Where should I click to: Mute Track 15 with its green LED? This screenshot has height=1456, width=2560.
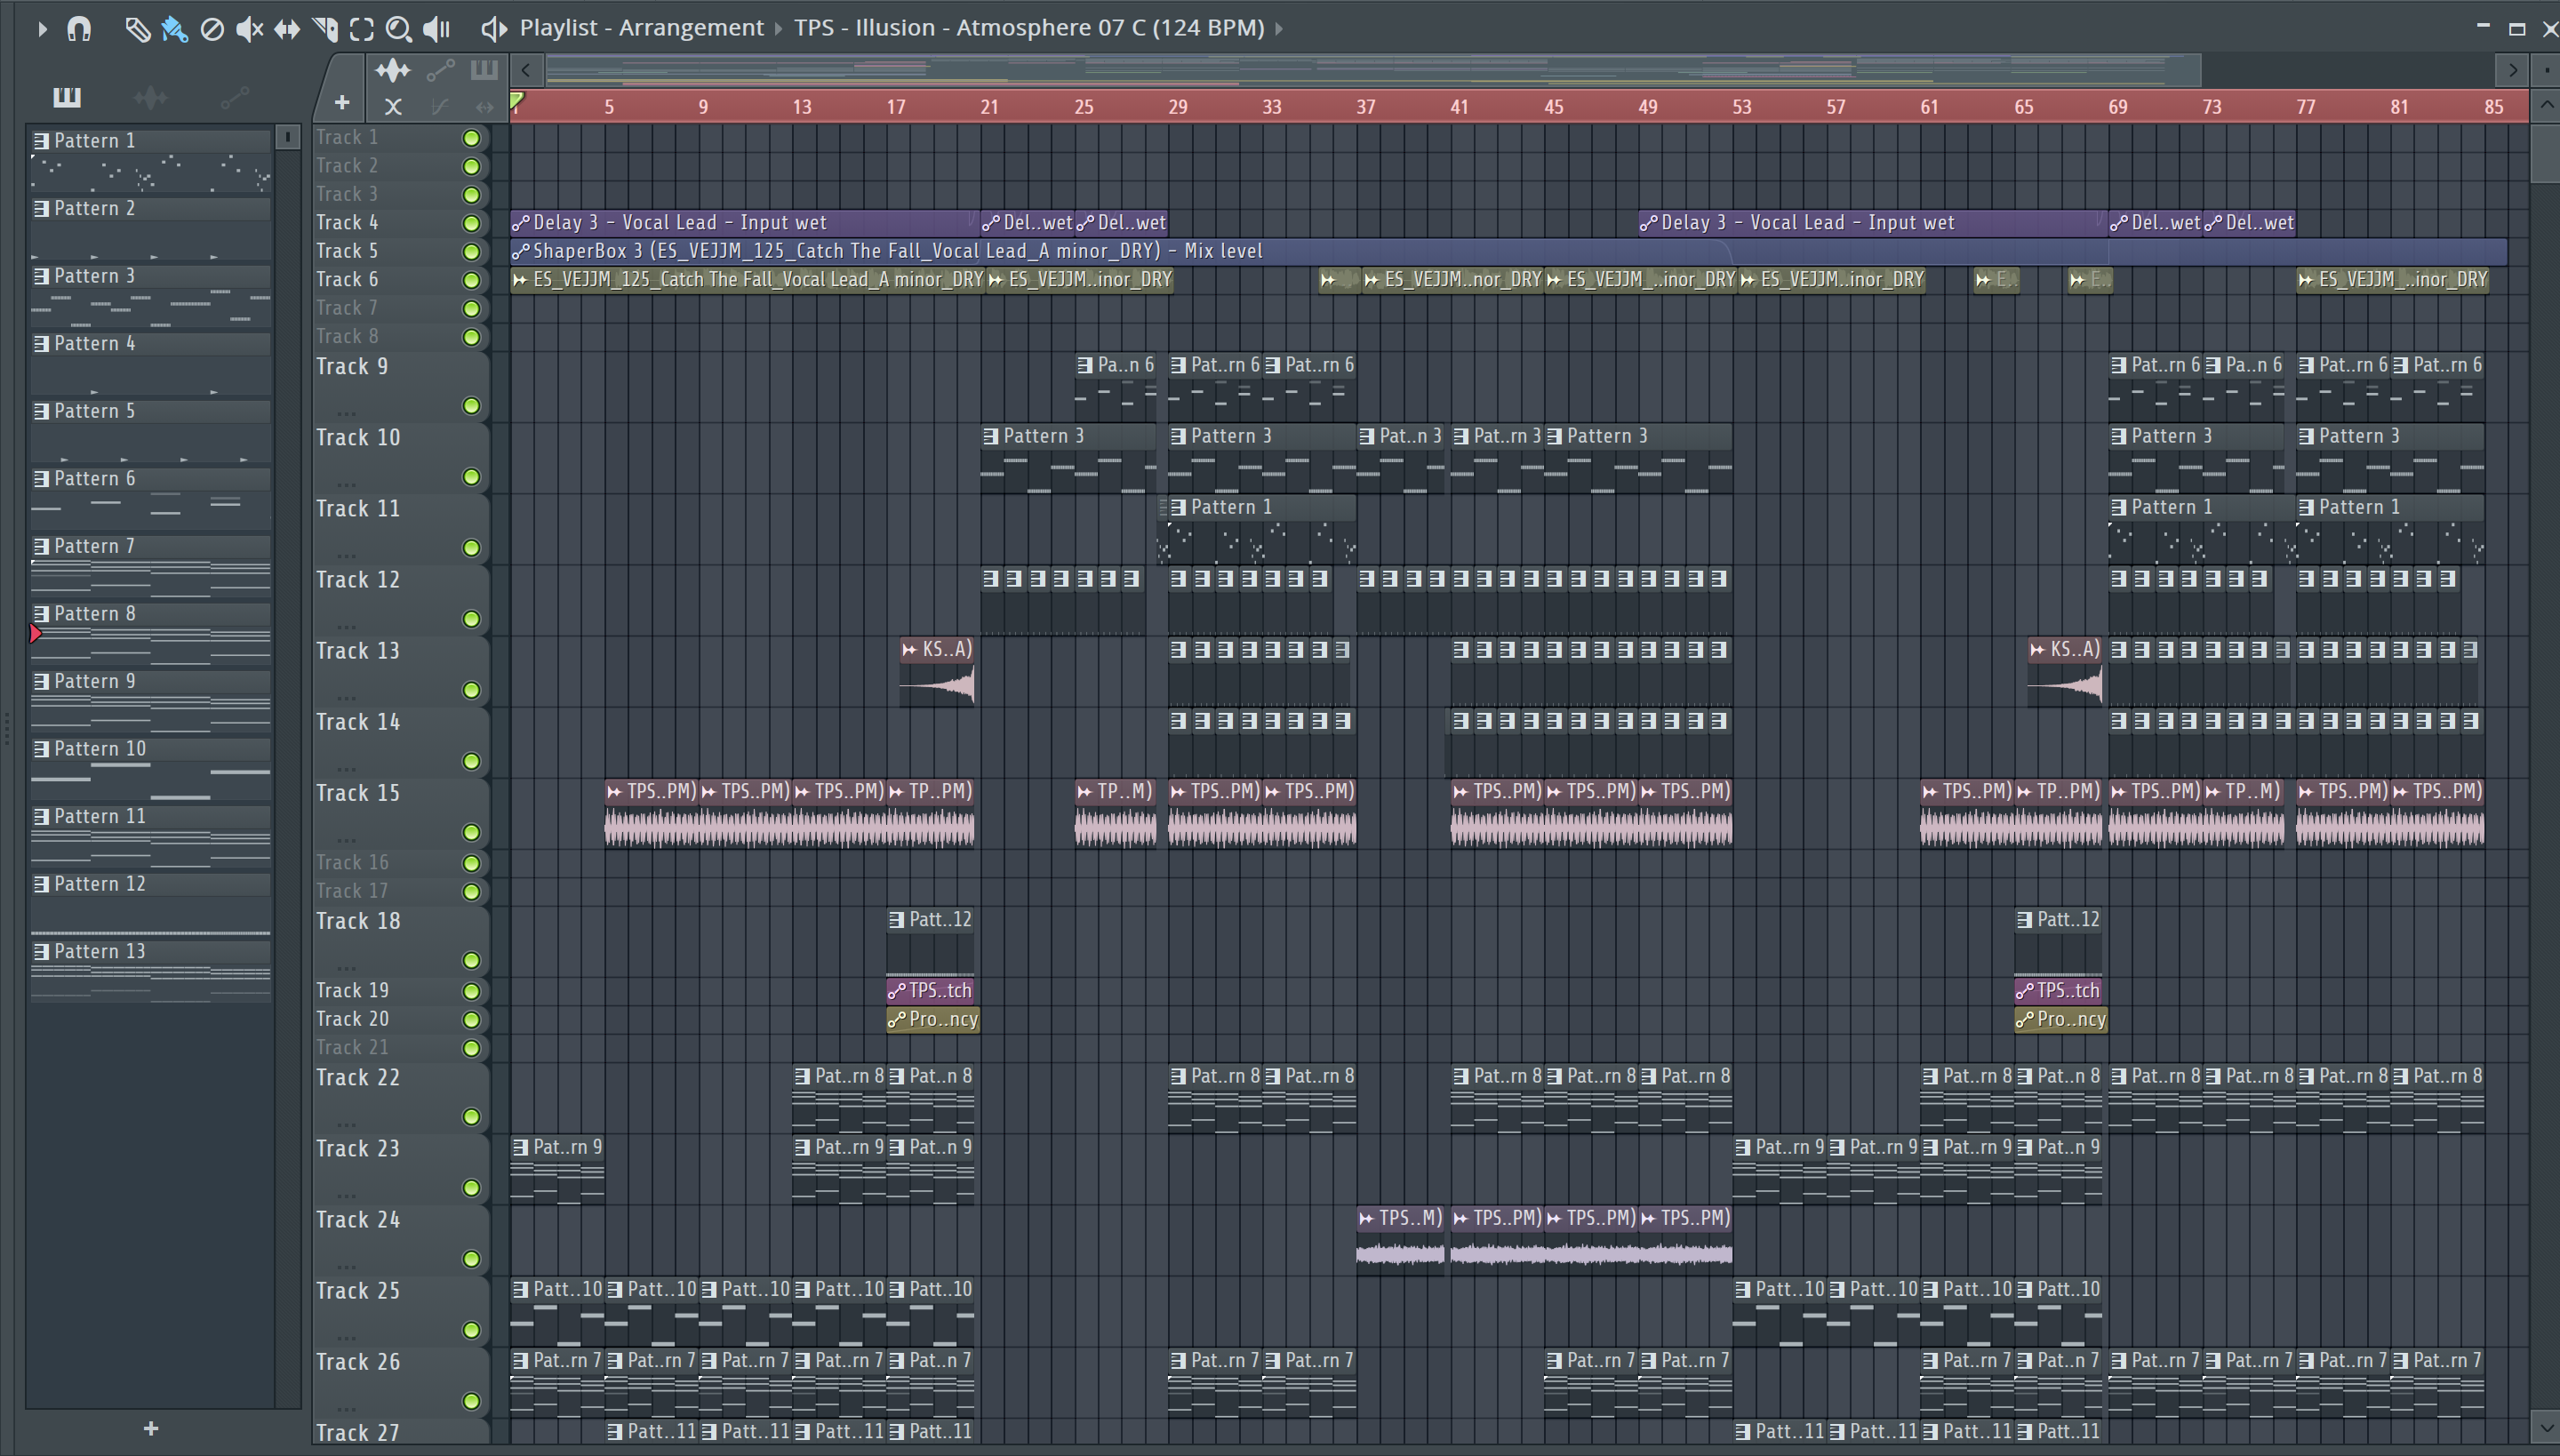click(x=471, y=832)
